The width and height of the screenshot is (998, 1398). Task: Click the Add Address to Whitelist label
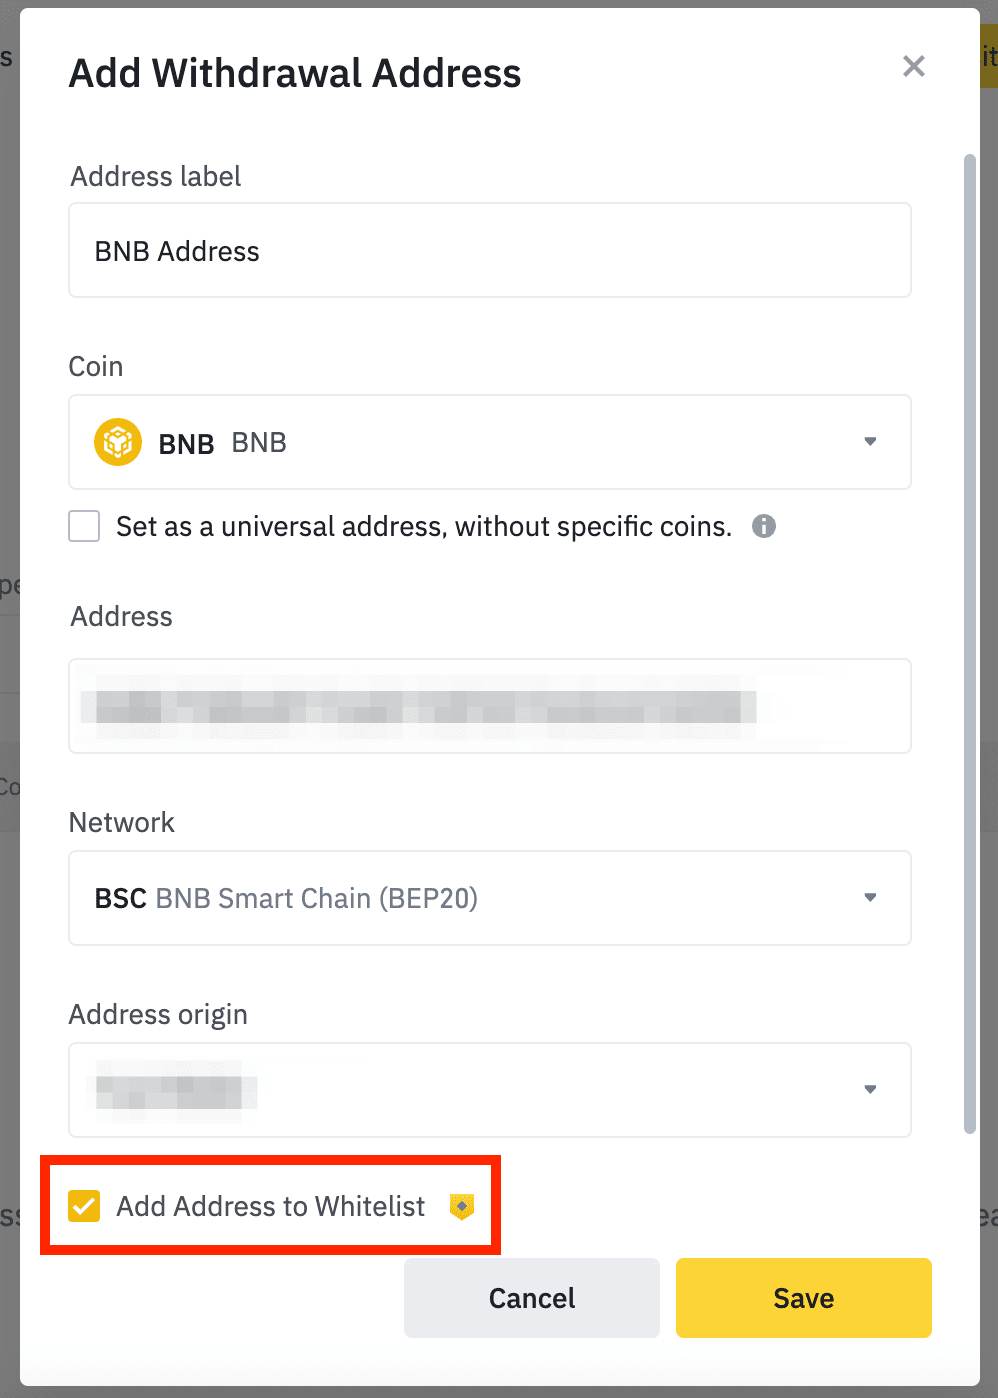pyautogui.click(x=271, y=1206)
